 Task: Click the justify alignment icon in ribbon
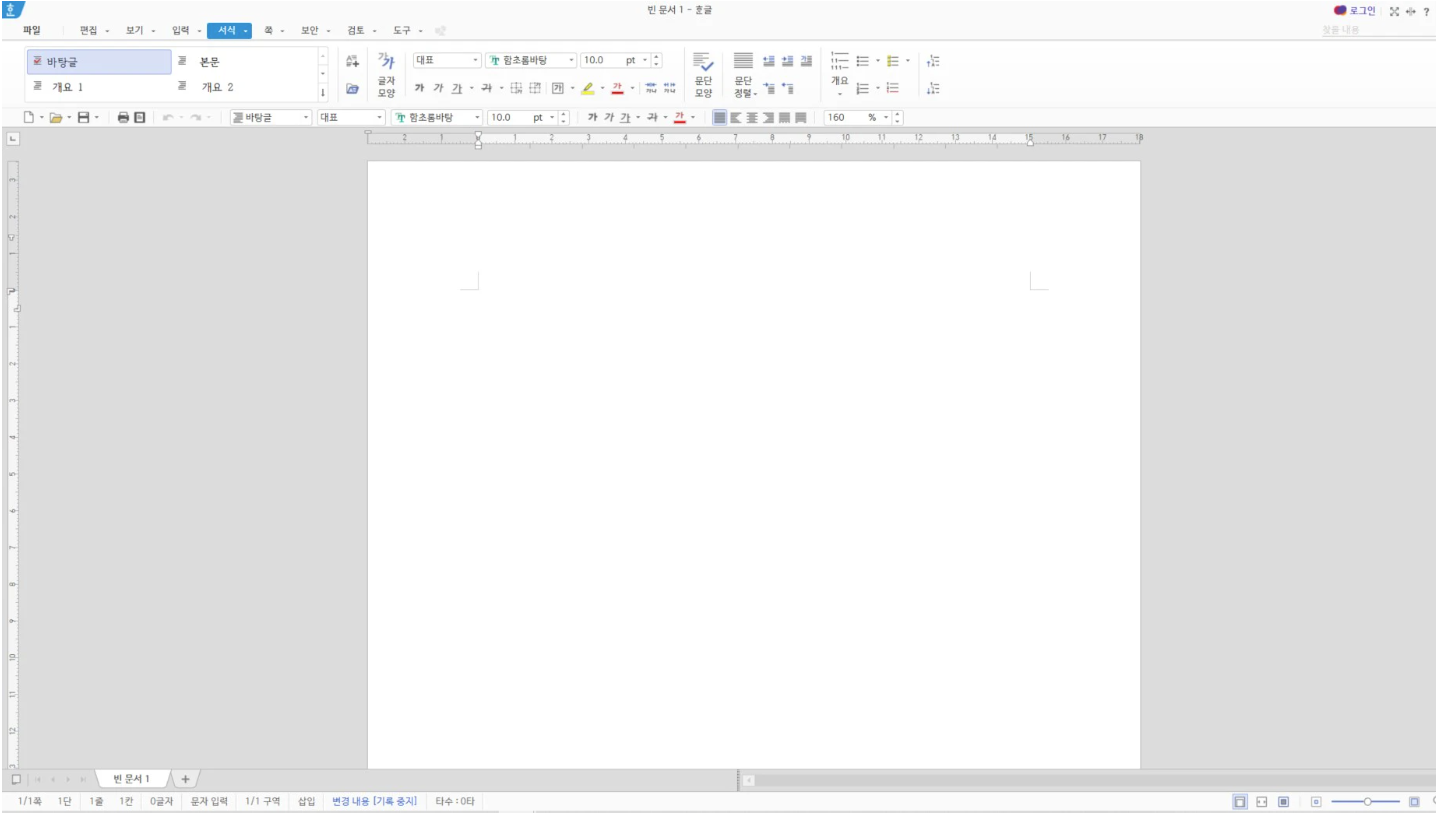tap(743, 61)
